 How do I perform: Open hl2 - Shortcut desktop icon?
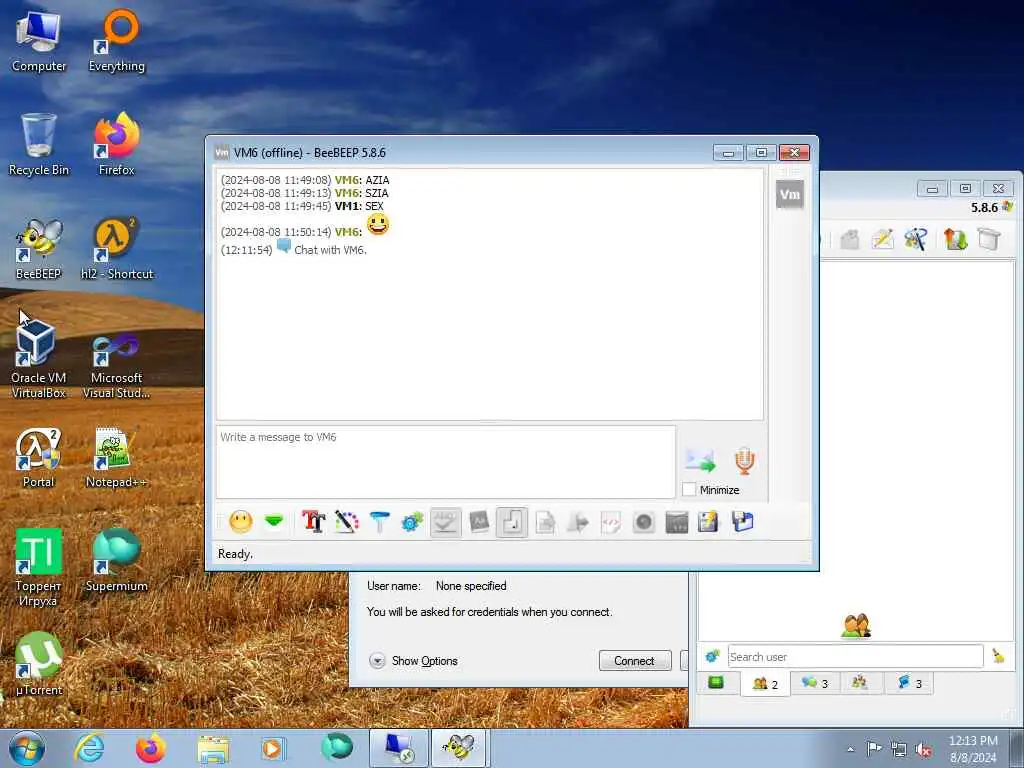point(117,249)
